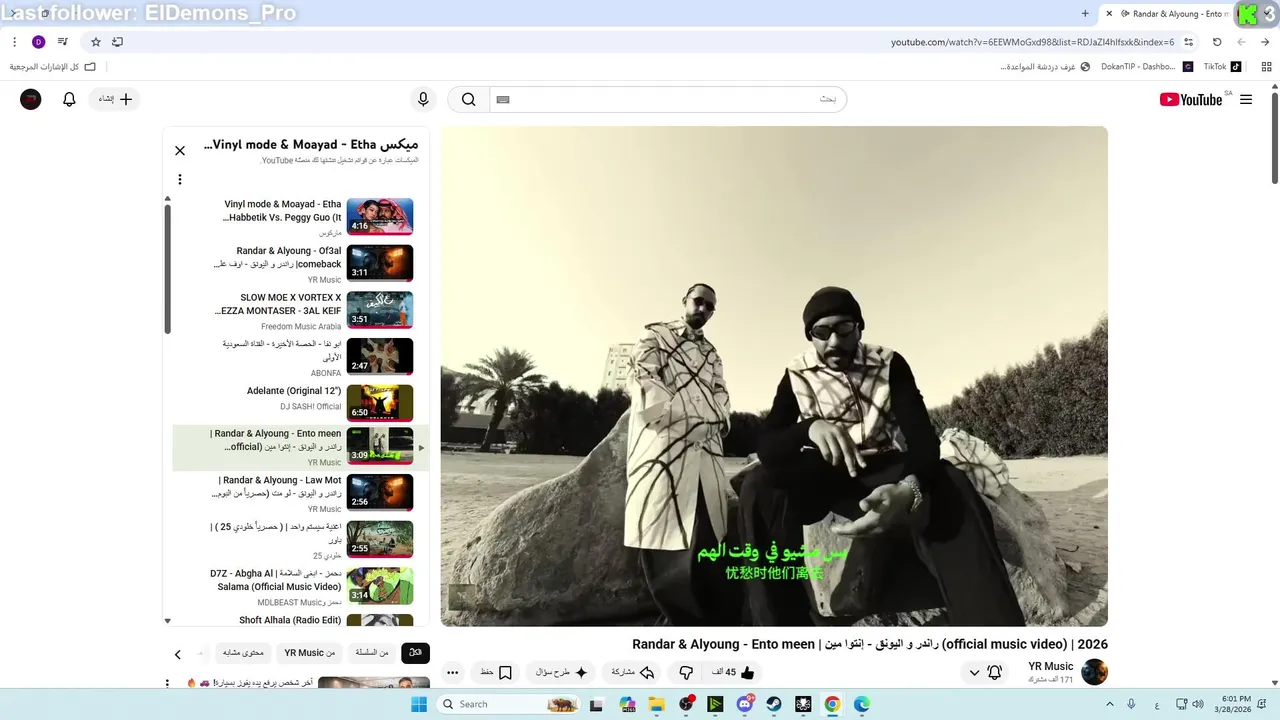Select the 'من YR Music' filter chip

coord(309,653)
